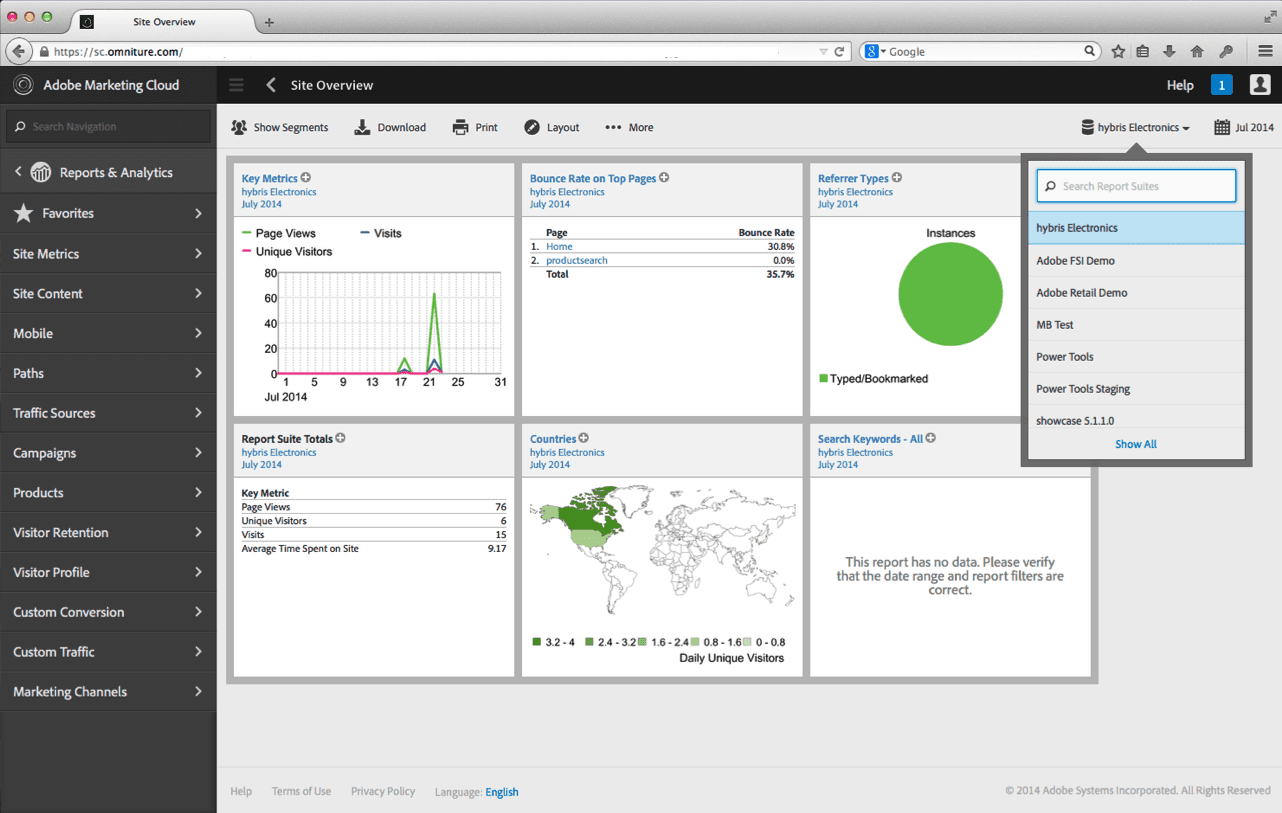
Task: Click plus icon next to Bounce Rate on Top Pages
Action: click(x=664, y=178)
